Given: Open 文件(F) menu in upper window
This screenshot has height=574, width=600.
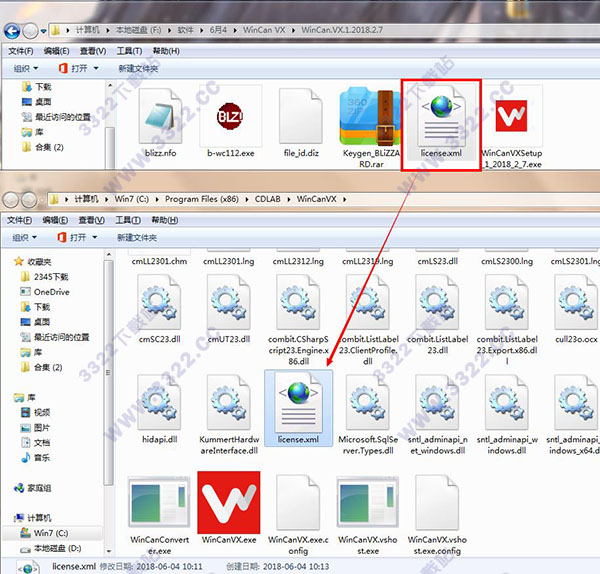Looking at the screenshot, I should [21, 51].
